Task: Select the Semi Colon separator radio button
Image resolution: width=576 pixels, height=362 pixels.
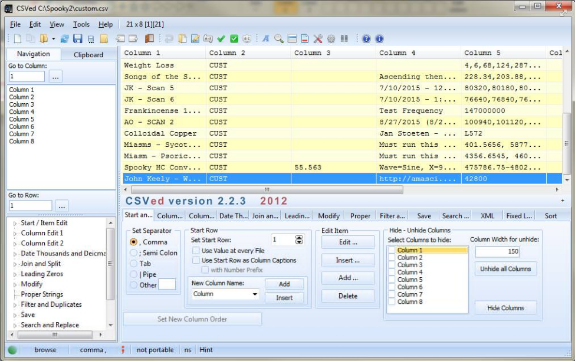Action: (134, 253)
